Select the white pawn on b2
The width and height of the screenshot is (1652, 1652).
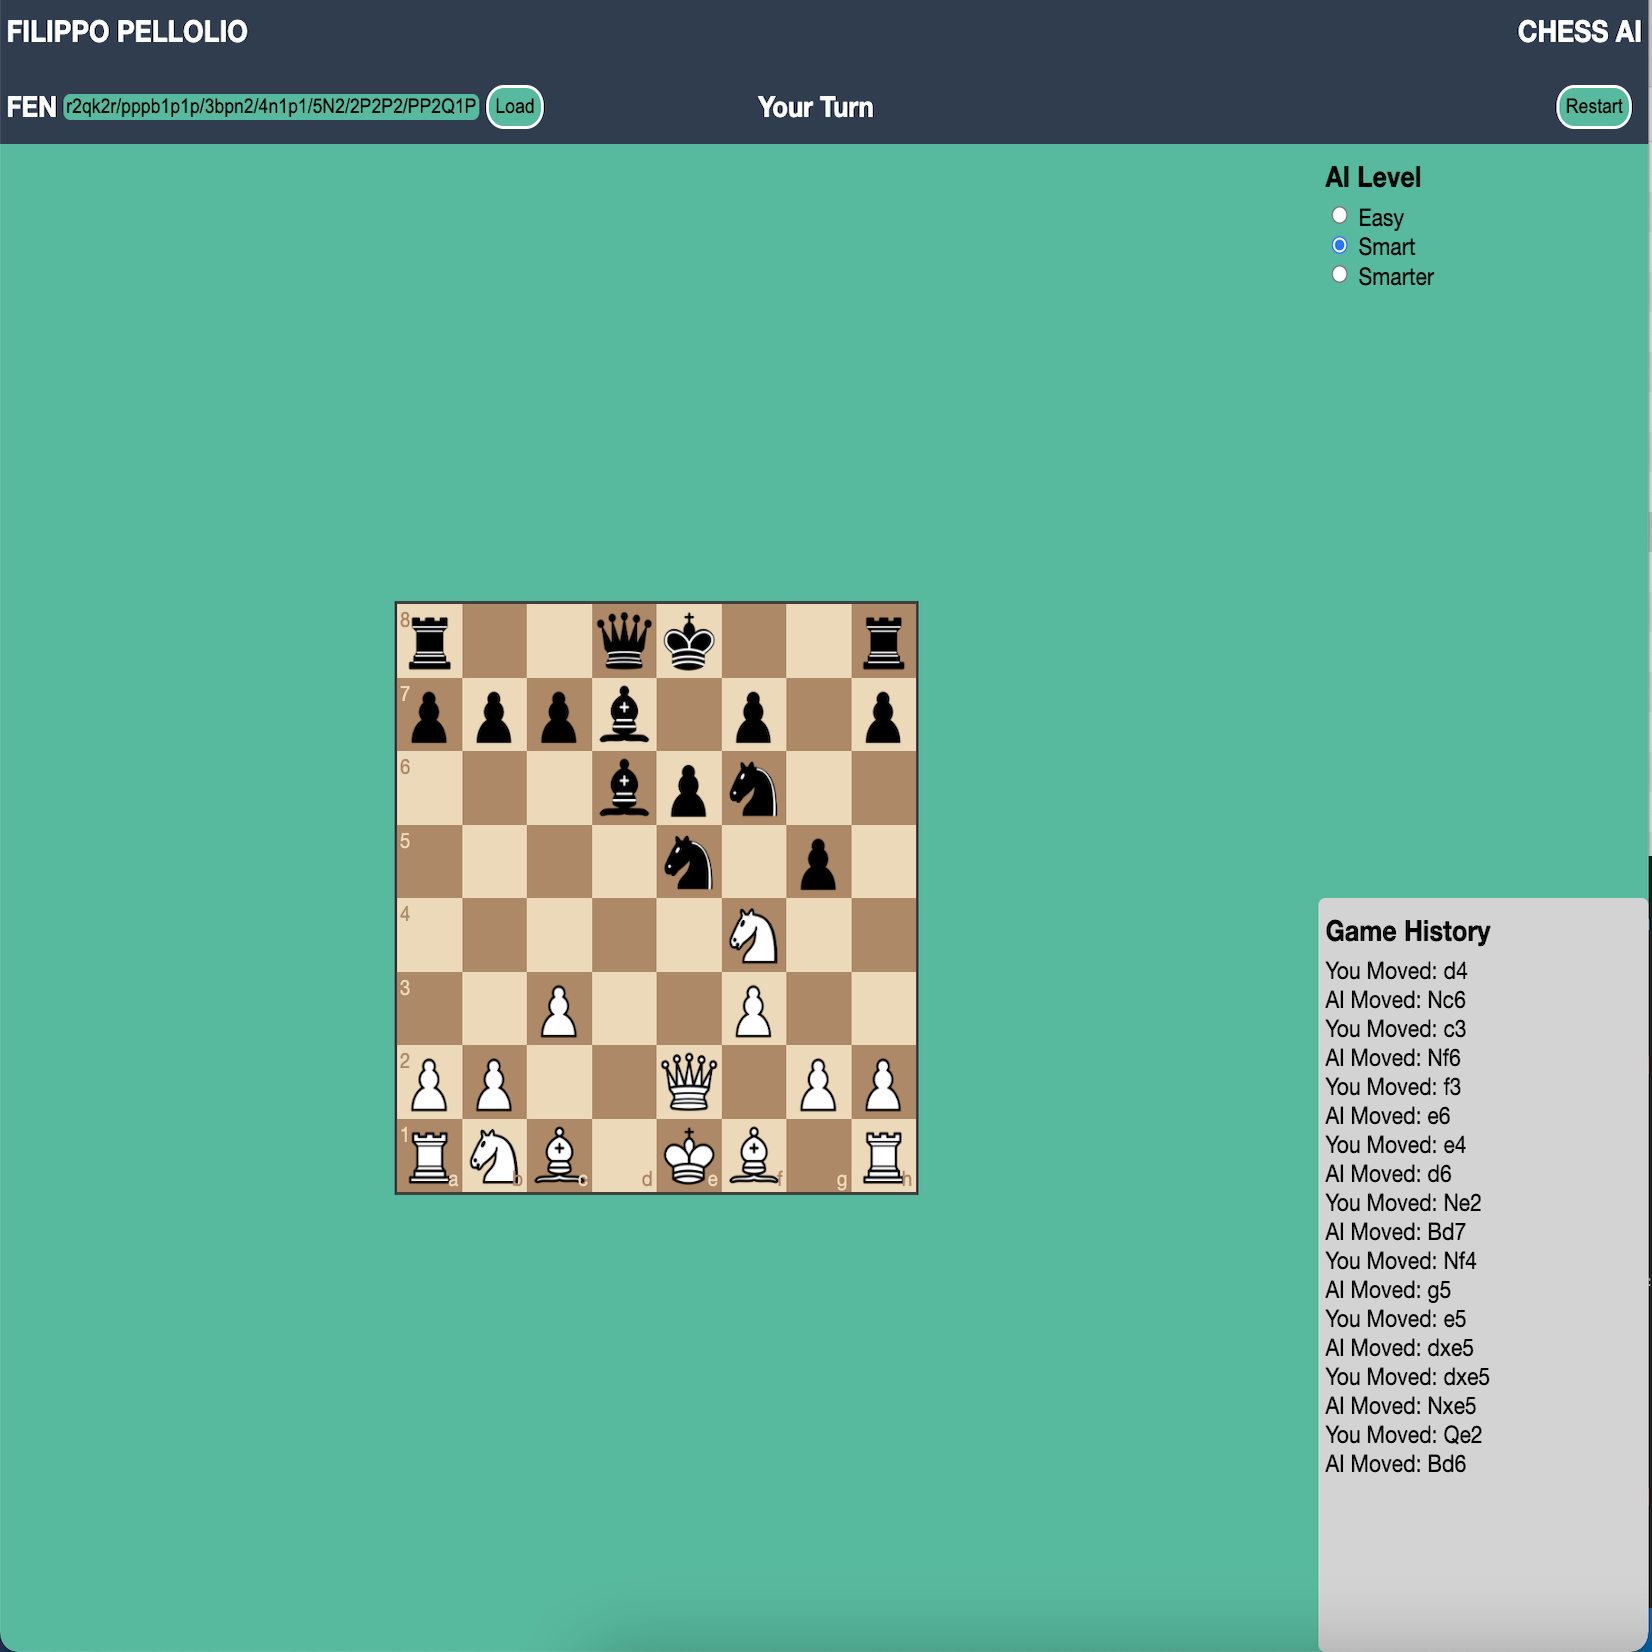[x=495, y=1082]
